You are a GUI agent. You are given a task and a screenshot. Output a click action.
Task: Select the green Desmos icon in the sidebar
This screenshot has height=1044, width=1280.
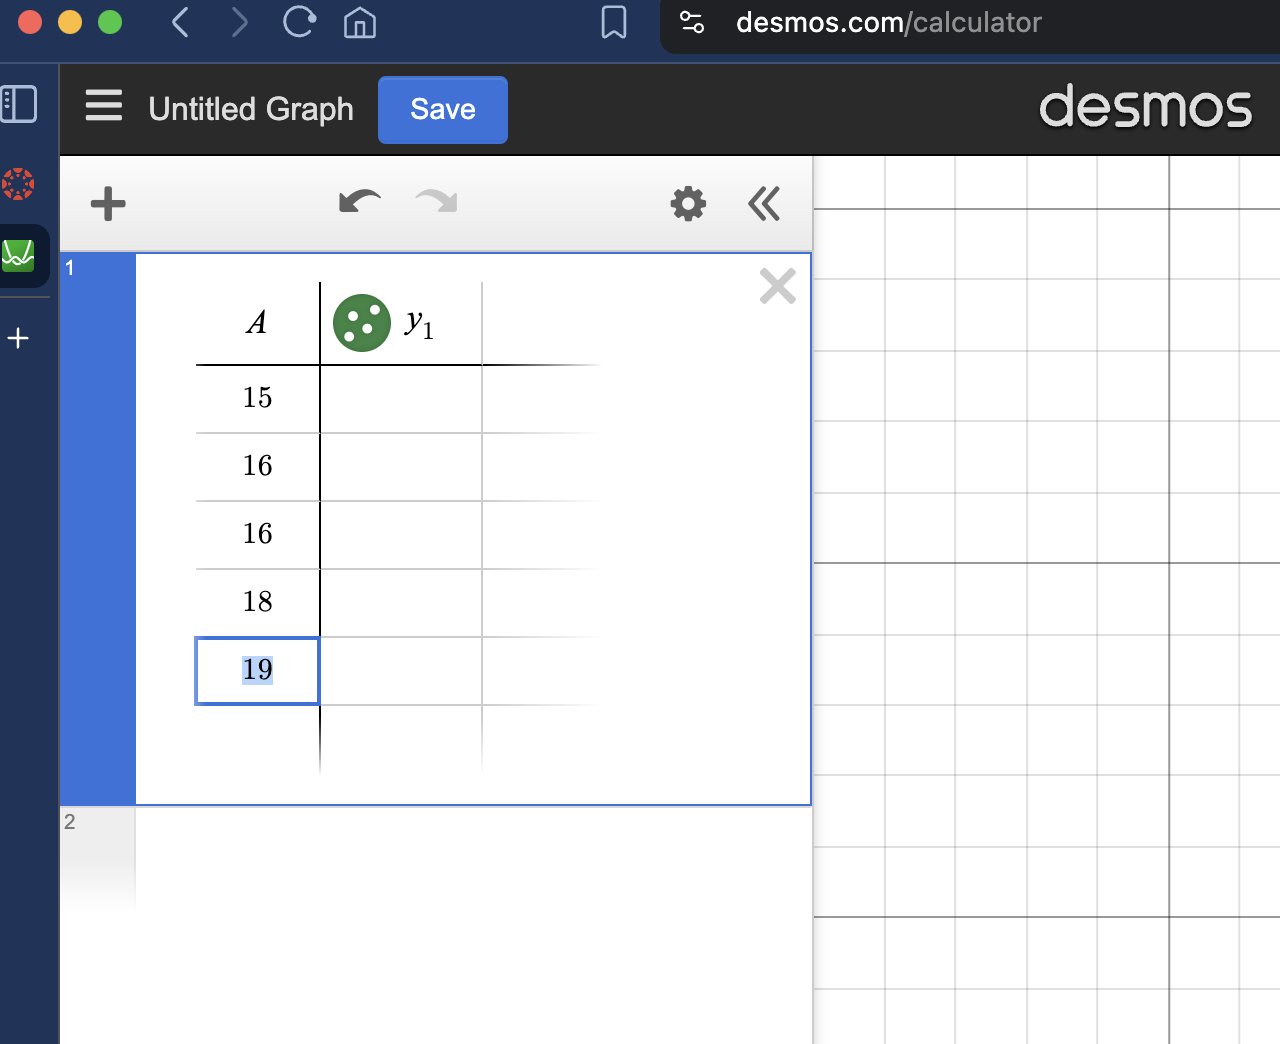click(20, 255)
